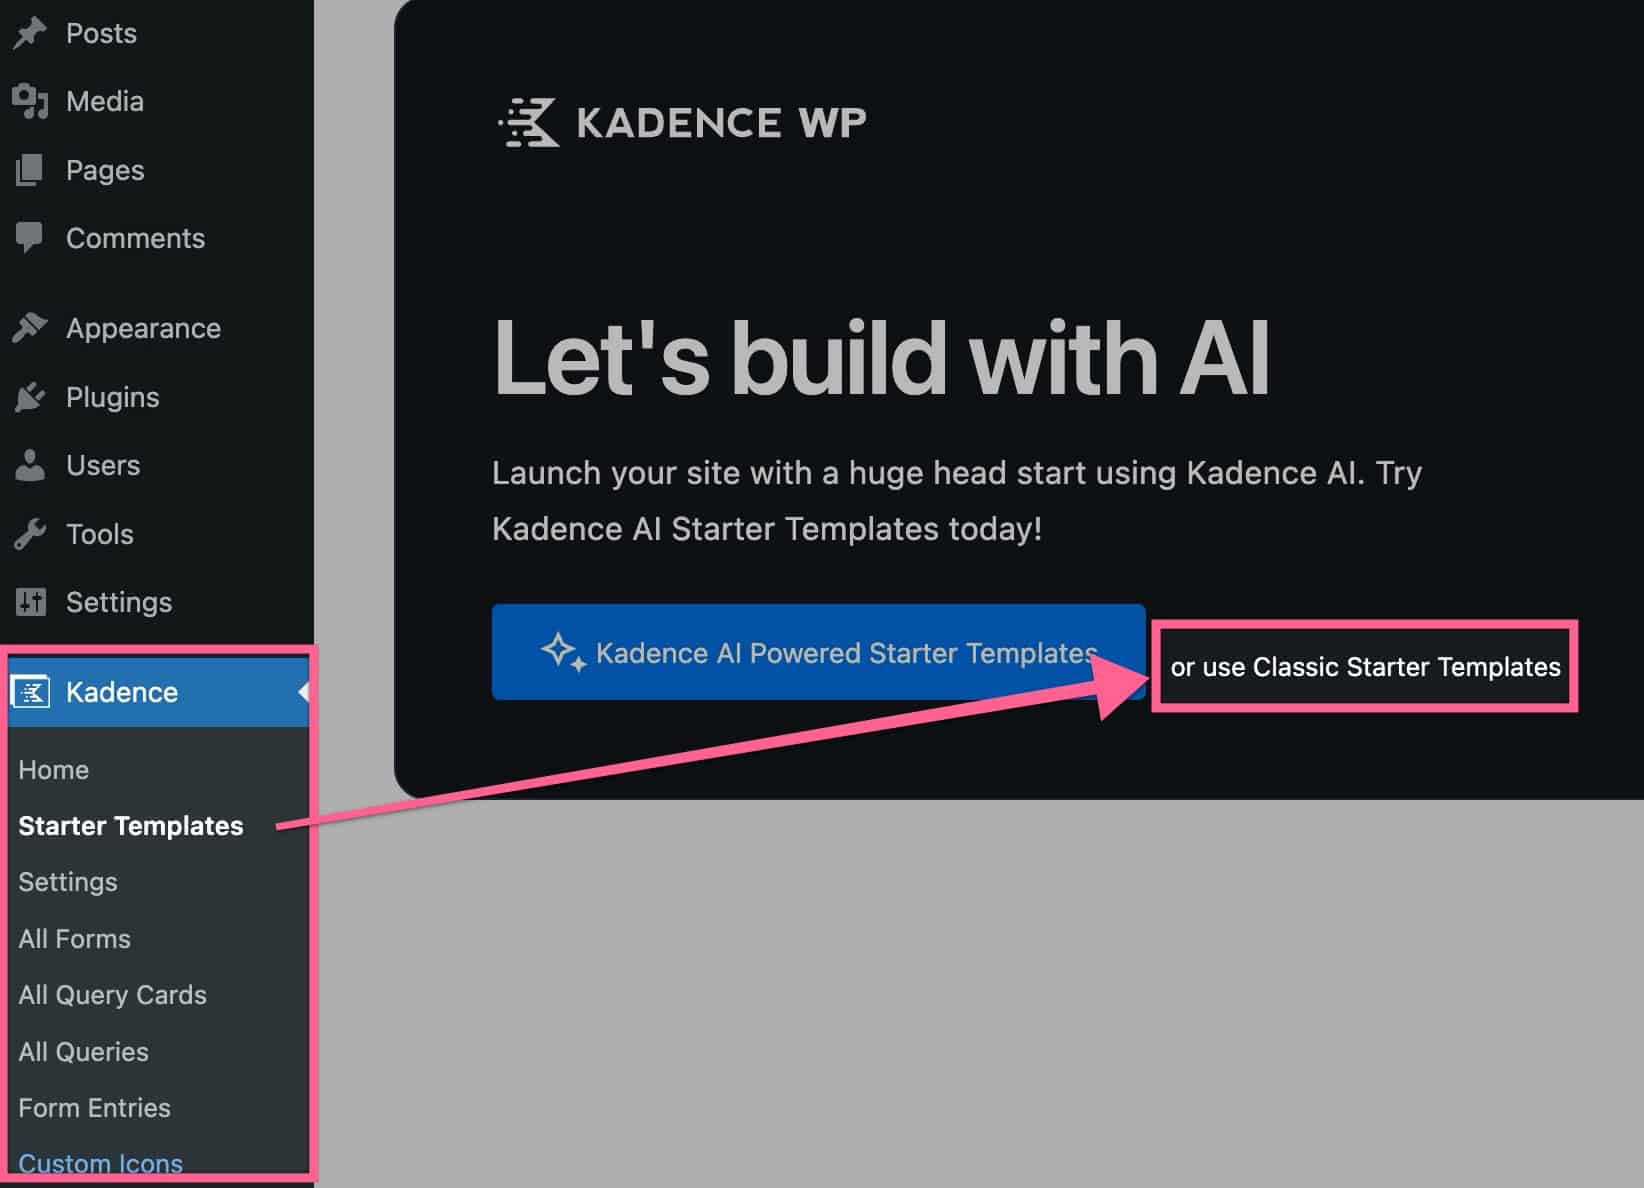Open the Starter Templates submenu entry
This screenshot has height=1188, width=1644.
coord(130,825)
